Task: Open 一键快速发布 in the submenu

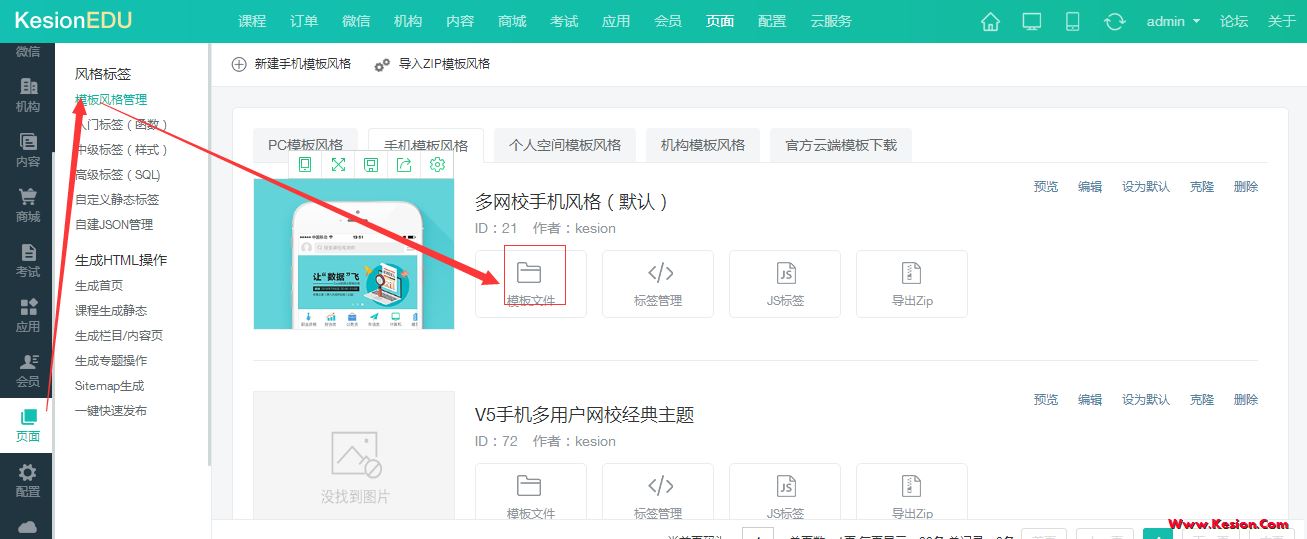Action: (111, 411)
